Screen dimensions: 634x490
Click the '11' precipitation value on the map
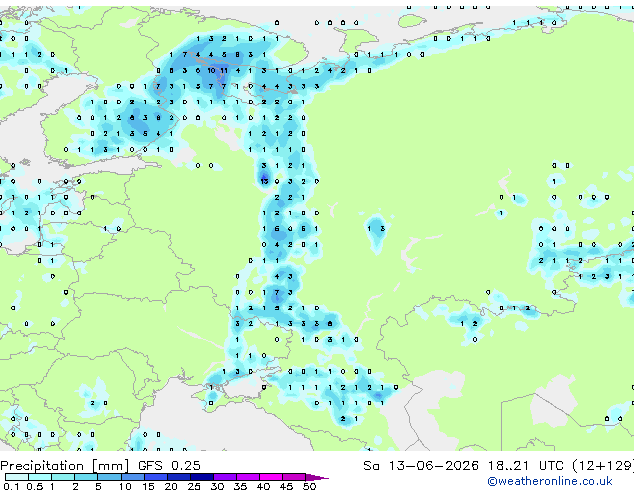pos(224,70)
